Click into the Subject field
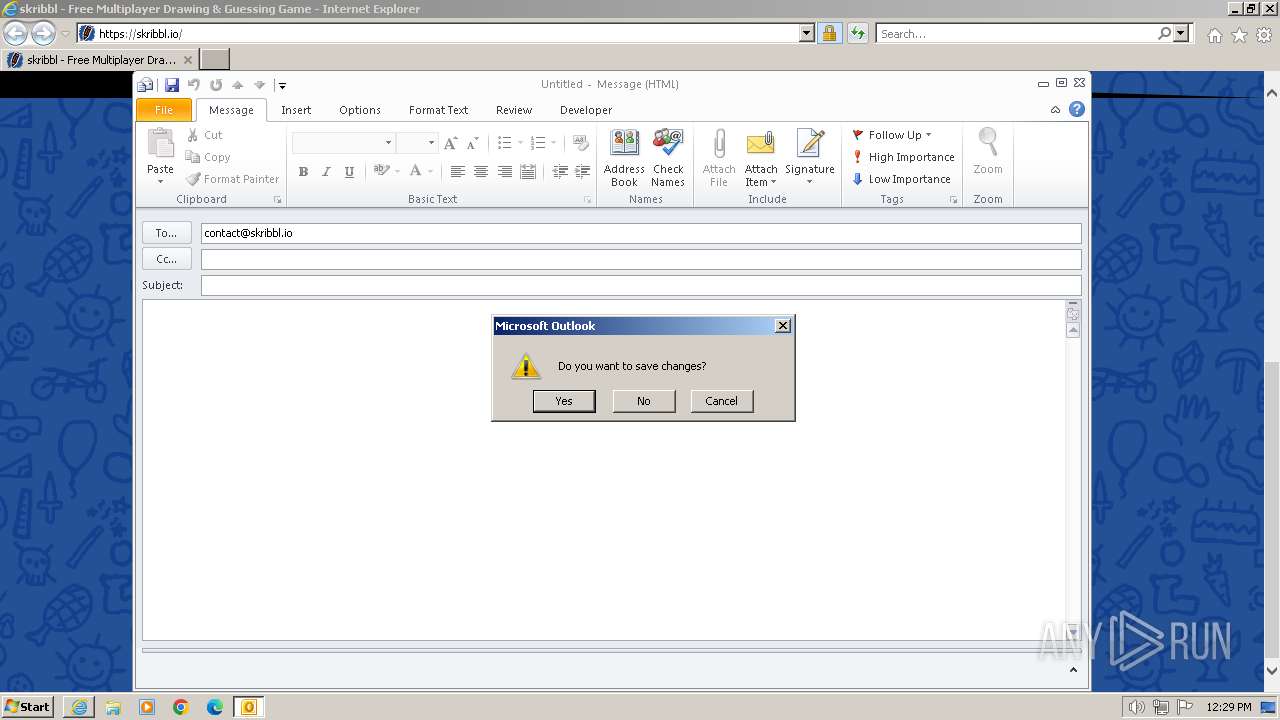This screenshot has width=1280, height=720. (641, 285)
